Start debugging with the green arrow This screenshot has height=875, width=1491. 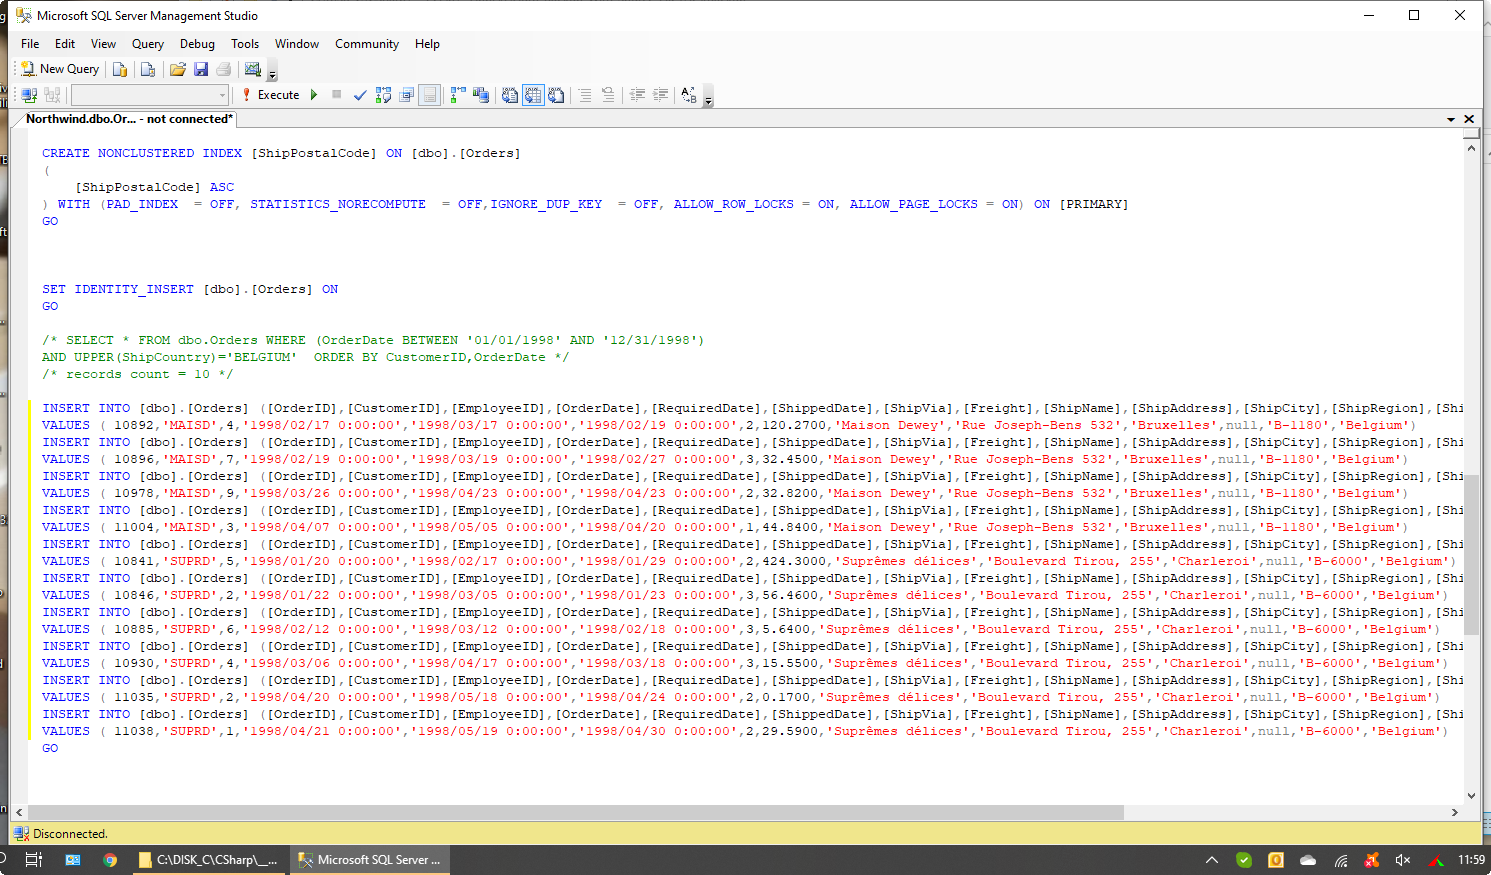(314, 95)
